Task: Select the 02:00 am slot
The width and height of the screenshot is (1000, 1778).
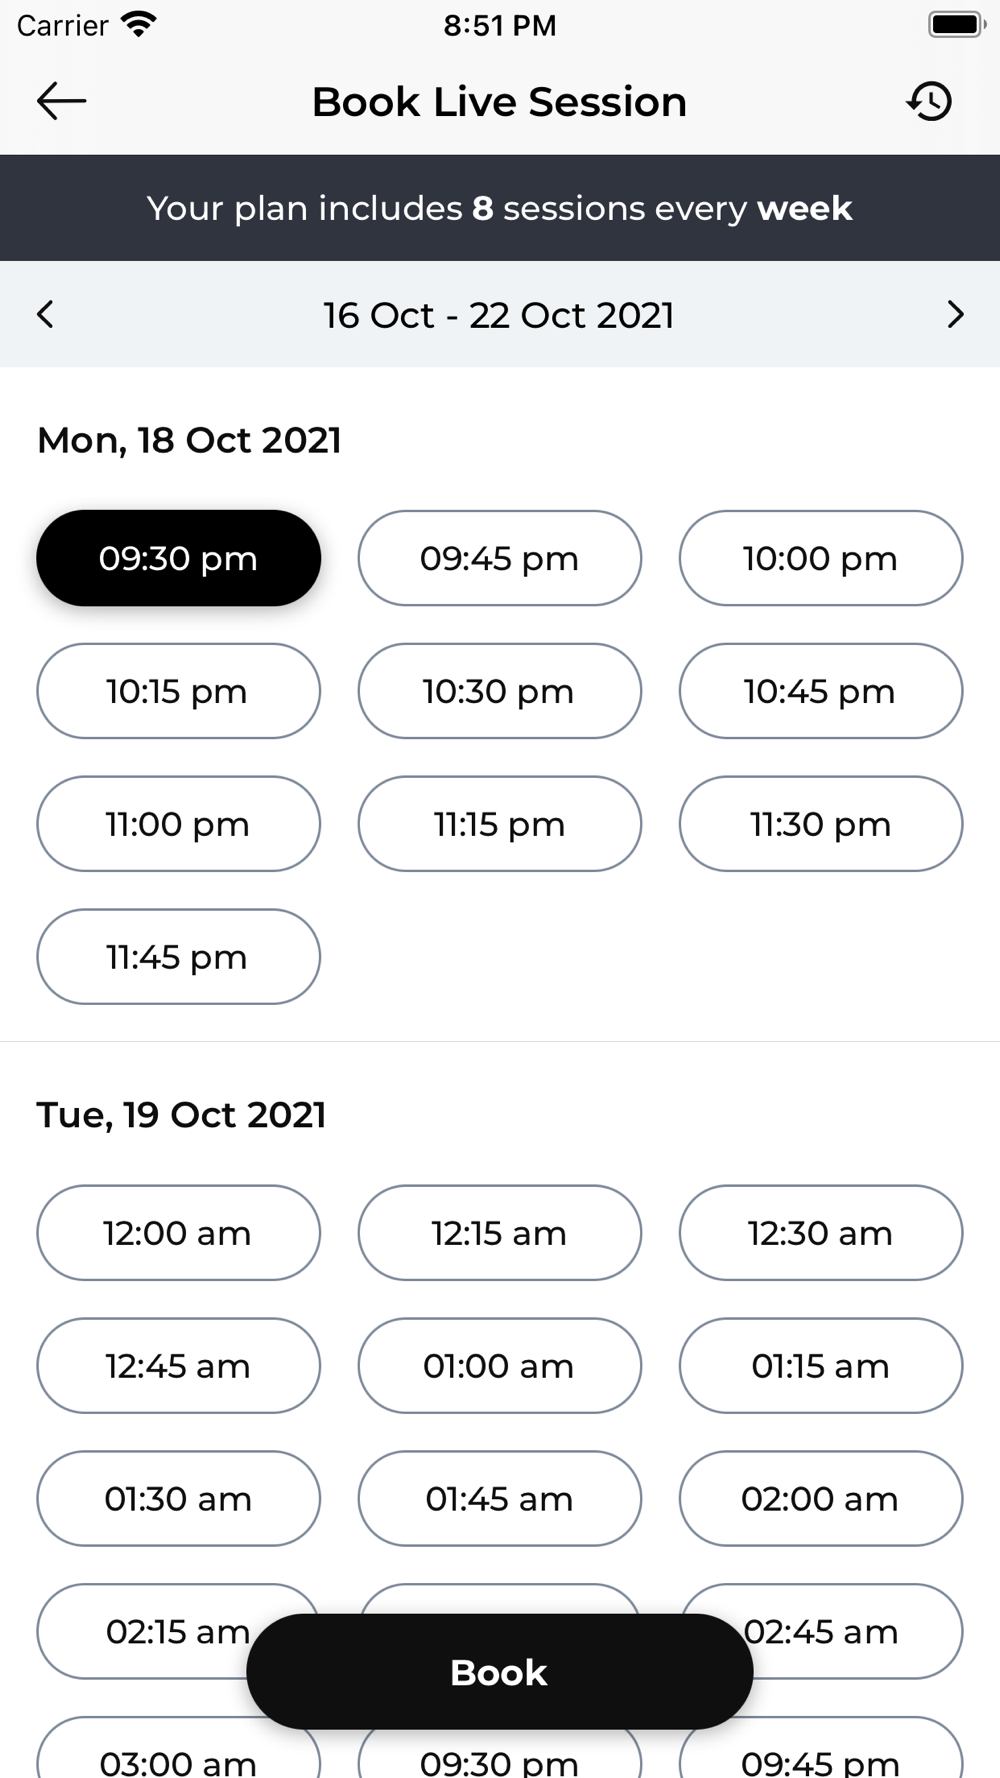Action: [x=821, y=1499]
